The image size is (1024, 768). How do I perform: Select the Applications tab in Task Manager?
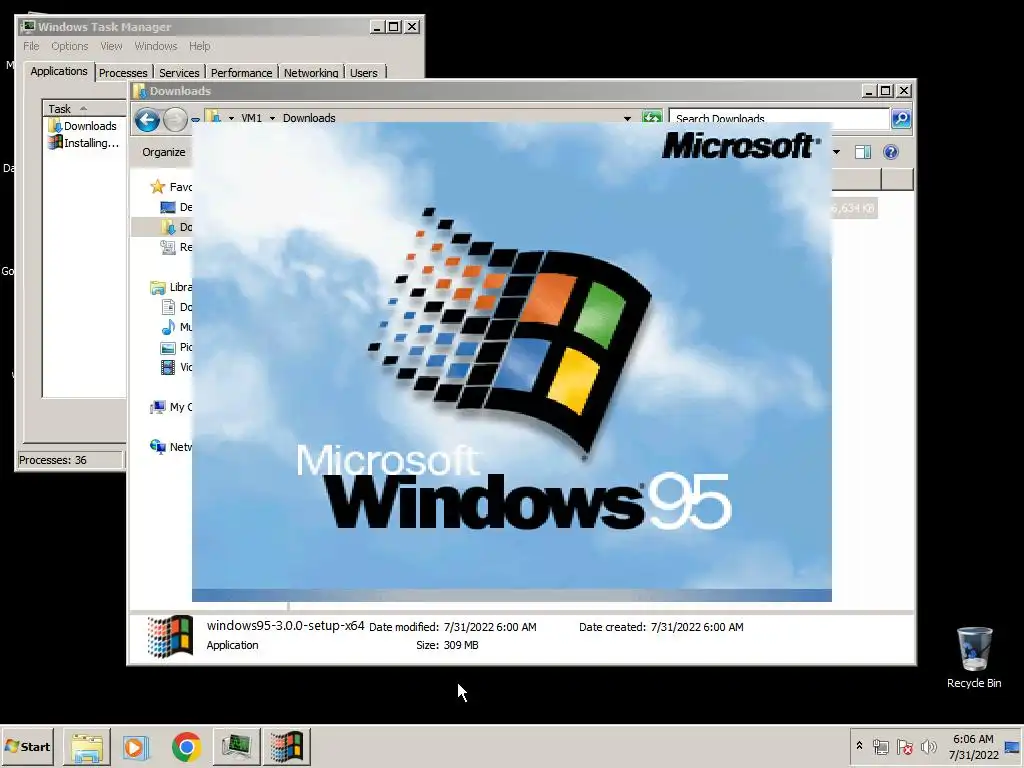click(x=59, y=71)
